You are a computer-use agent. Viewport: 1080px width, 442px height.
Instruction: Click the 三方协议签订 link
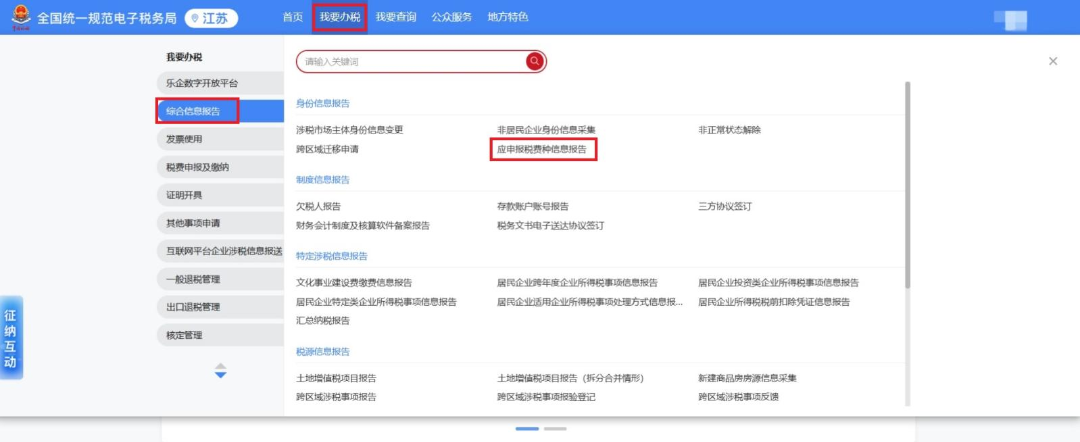click(x=724, y=206)
